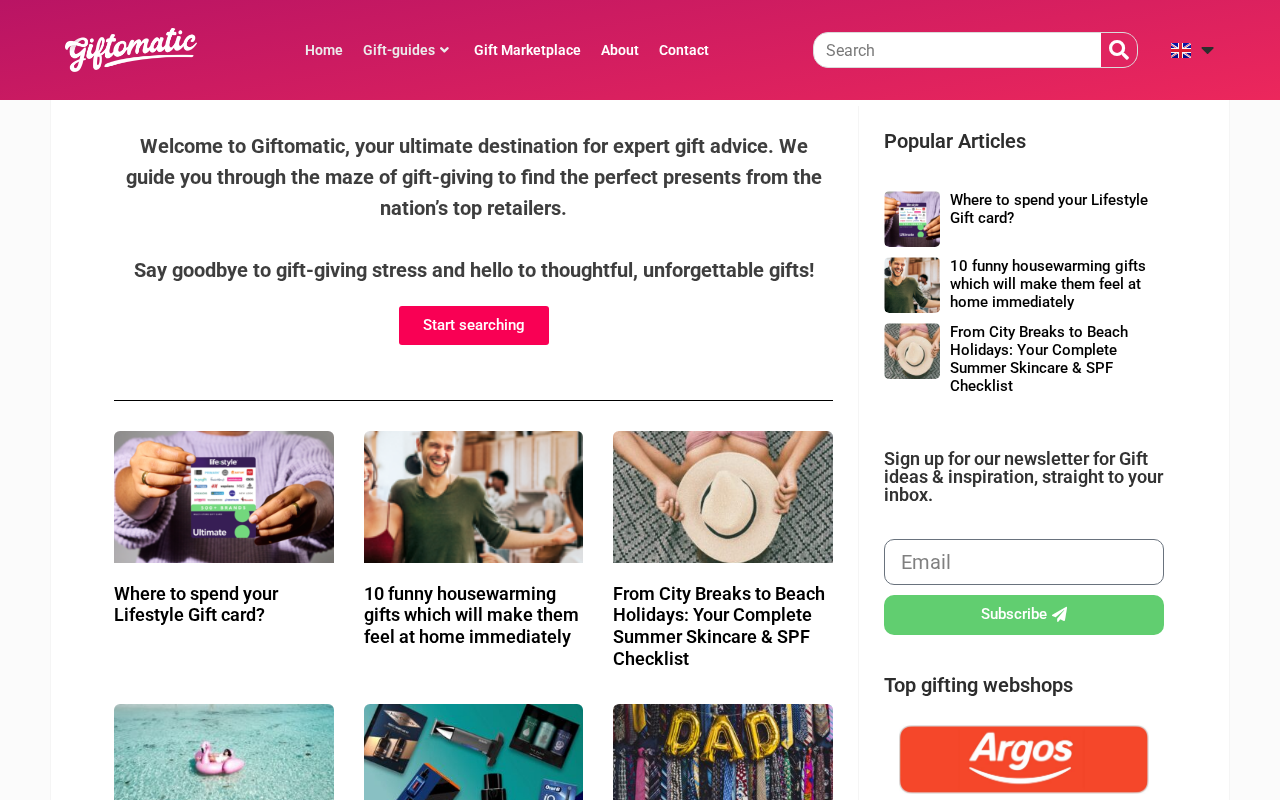Open the Home menu item
Viewport: 1280px width, 800px height.
324,50
